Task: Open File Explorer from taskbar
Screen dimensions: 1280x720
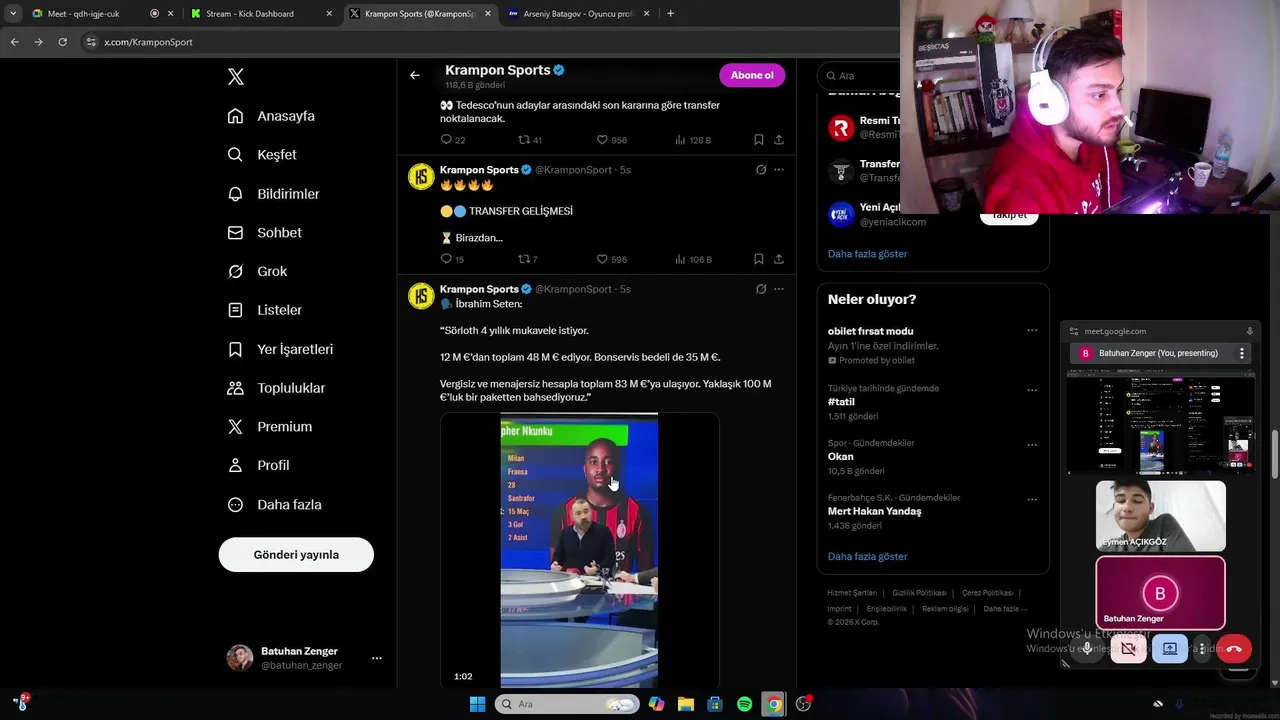Action: click(x=685, y=704)
